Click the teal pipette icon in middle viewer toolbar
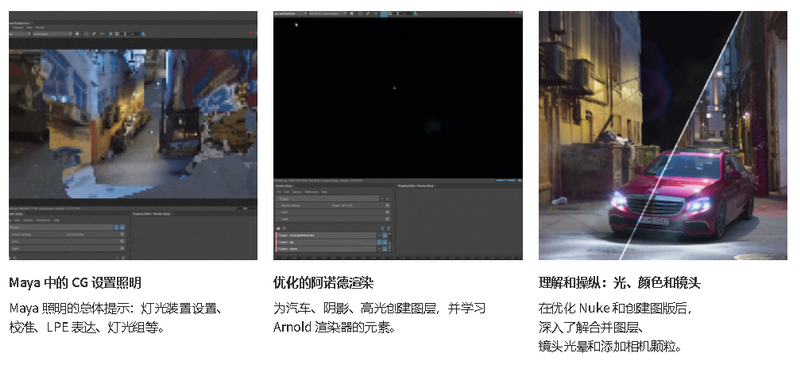This screenshot has height=365, width=800. pyautogui.click(x=416, y=14)
